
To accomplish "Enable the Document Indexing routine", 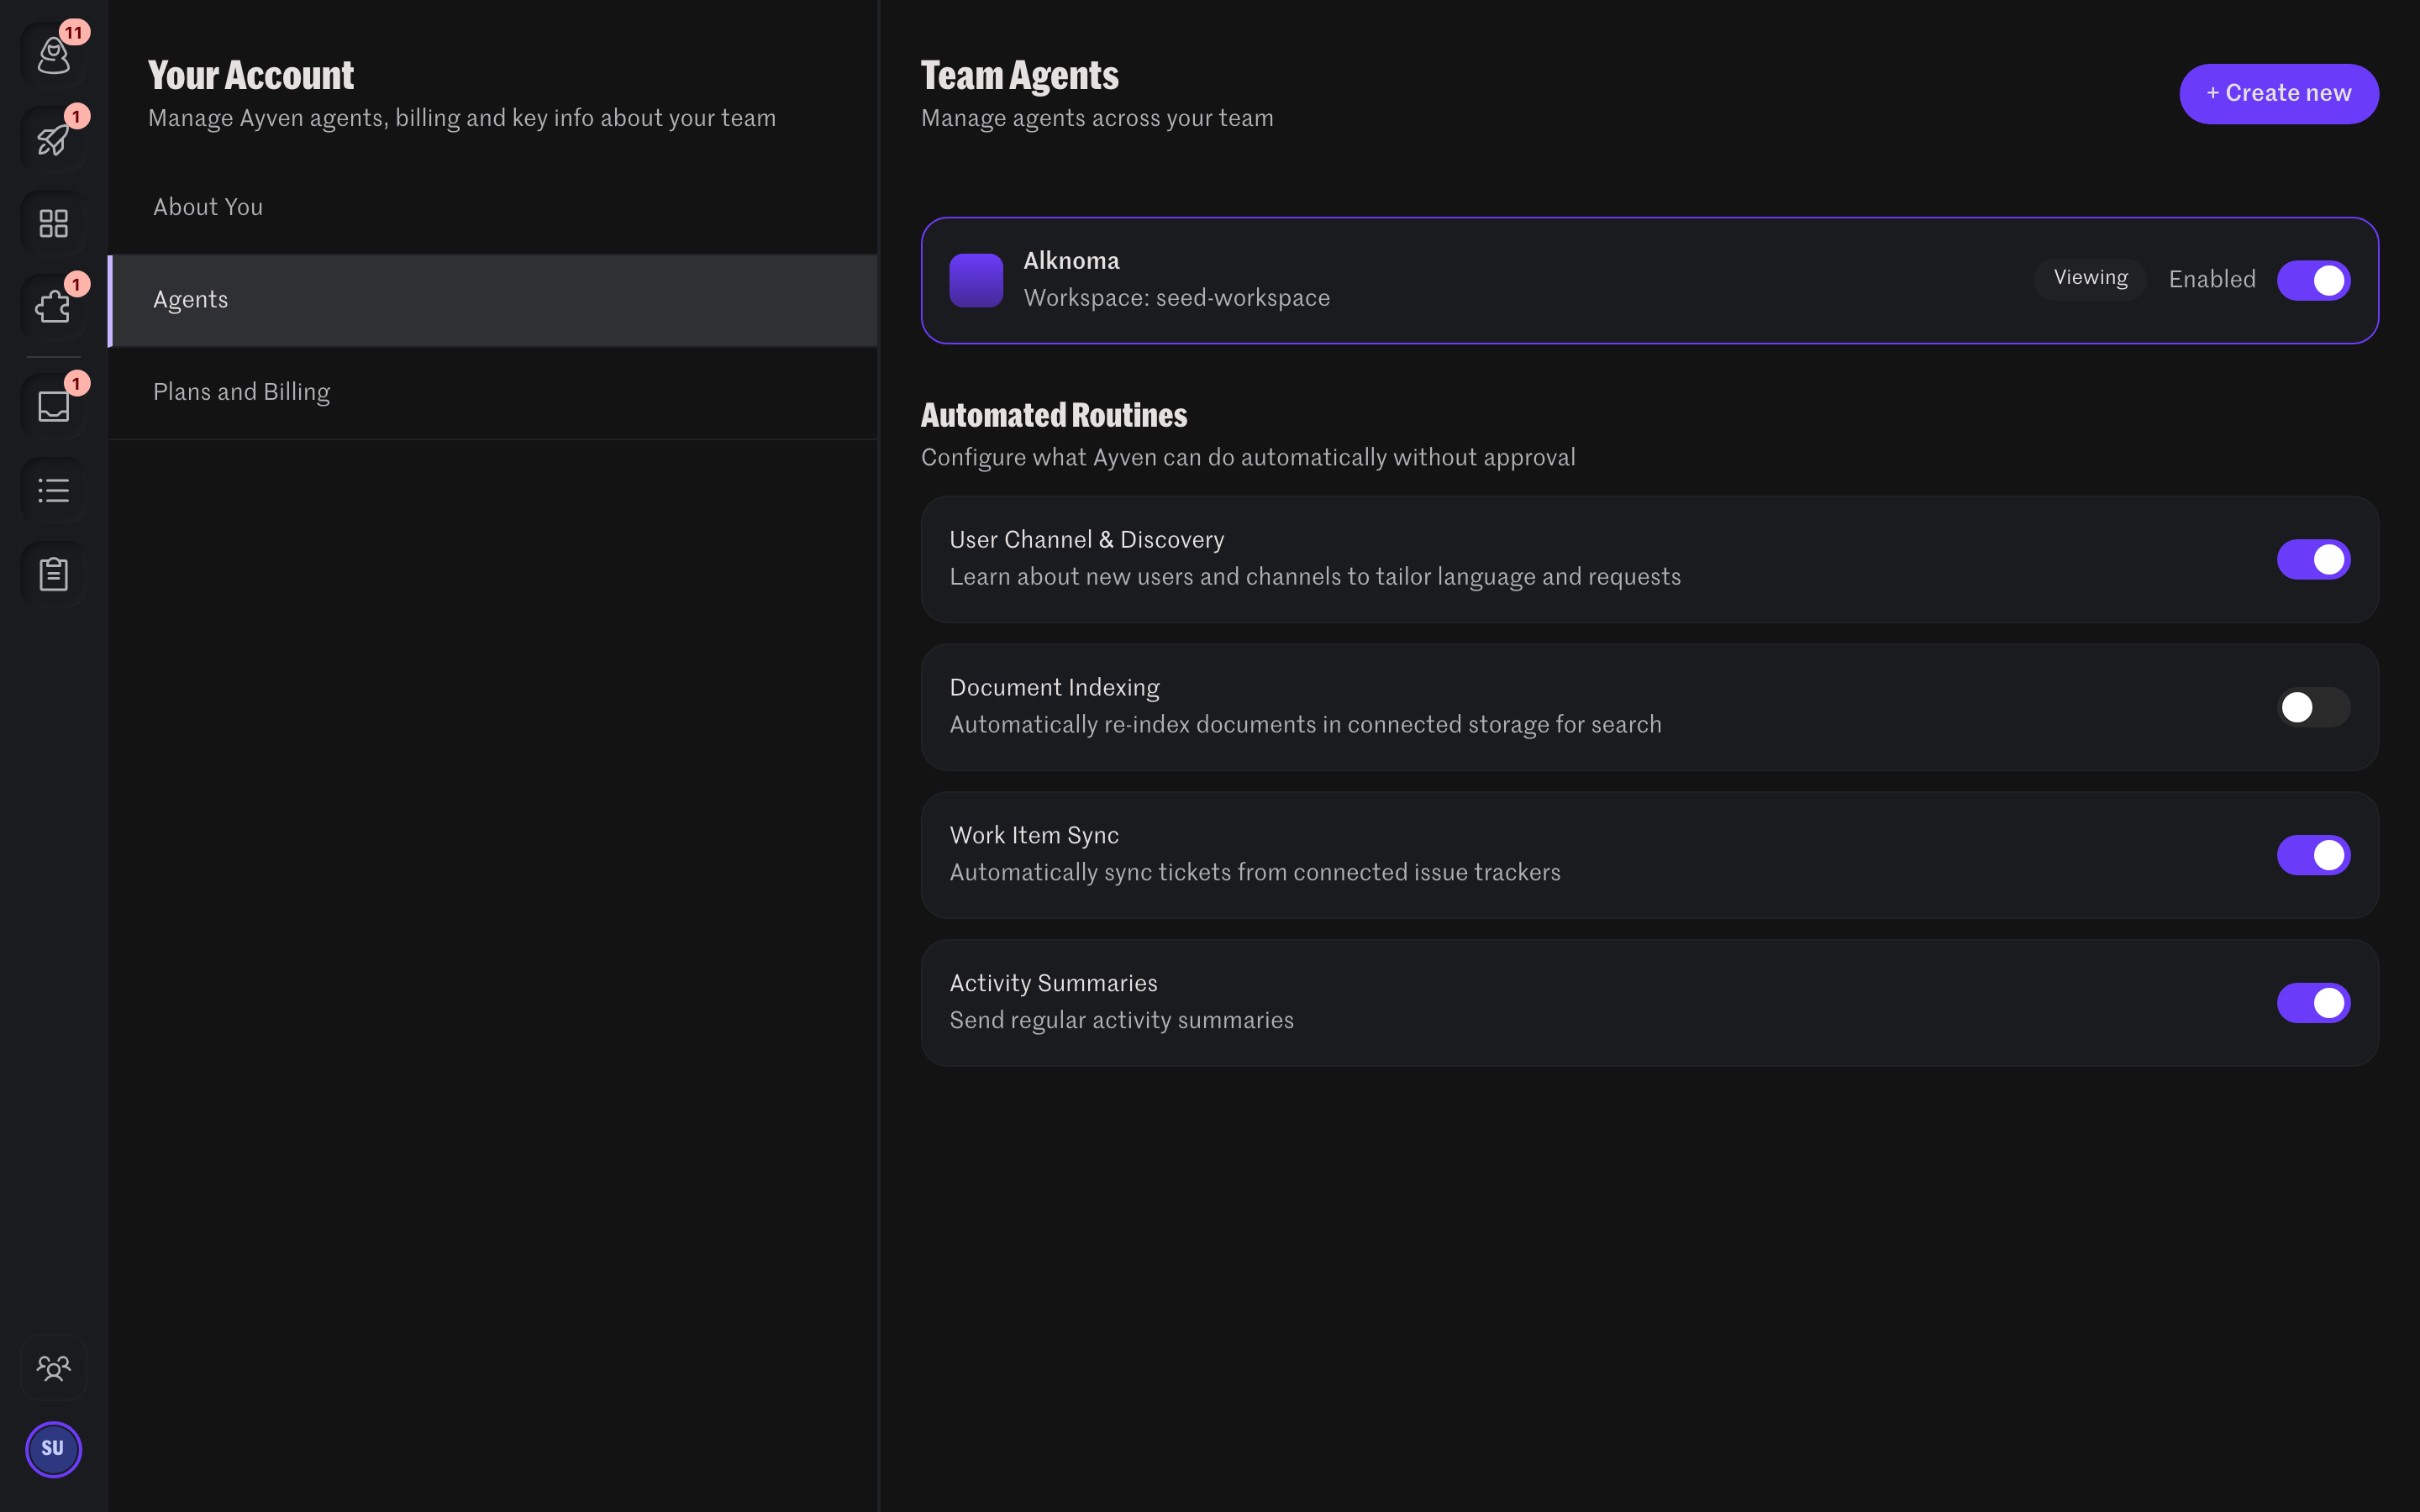I will pyautogui.click(x=2313, y=707).
